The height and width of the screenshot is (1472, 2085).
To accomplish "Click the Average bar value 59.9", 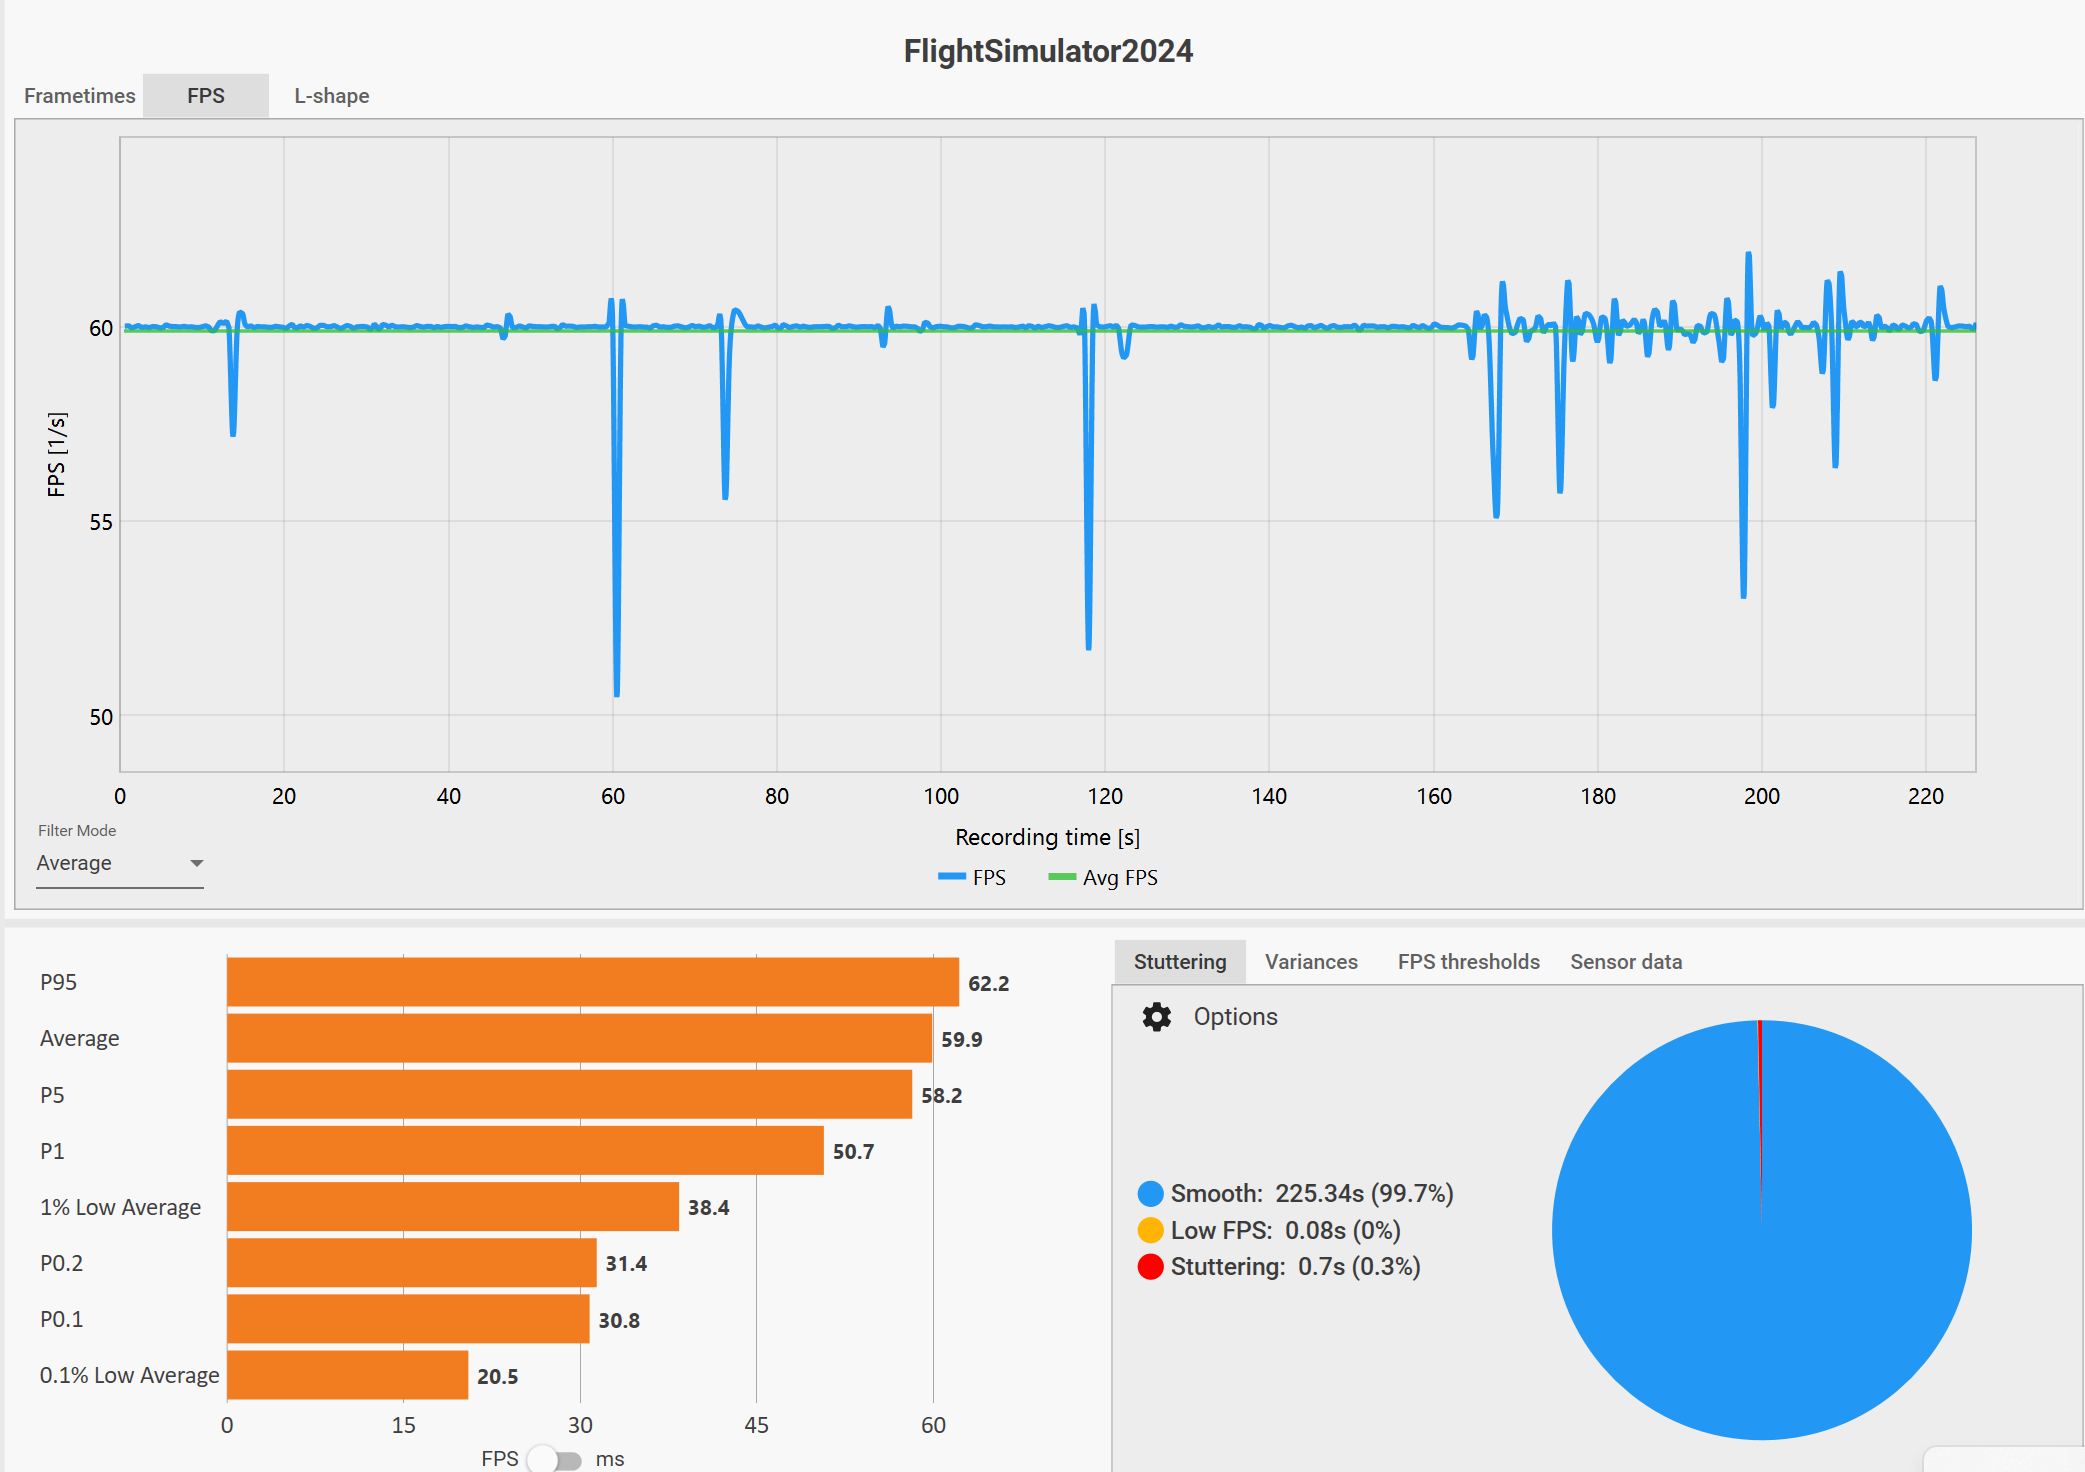I will coord(962,1040).
